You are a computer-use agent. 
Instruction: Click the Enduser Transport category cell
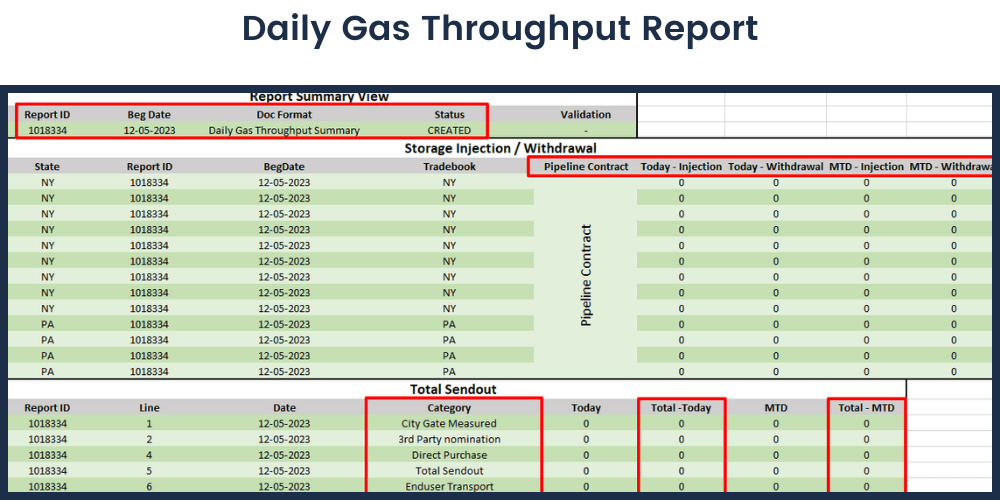pos(449,486)
